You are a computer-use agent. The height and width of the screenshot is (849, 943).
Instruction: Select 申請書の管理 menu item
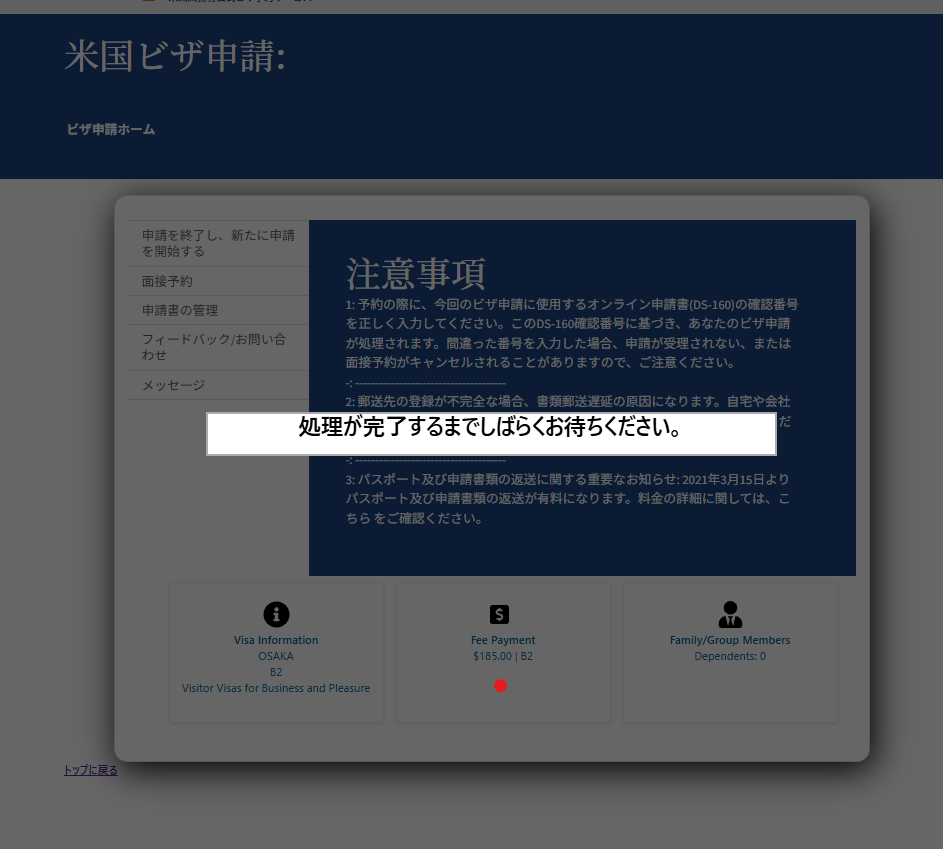[x=180, y=311]
